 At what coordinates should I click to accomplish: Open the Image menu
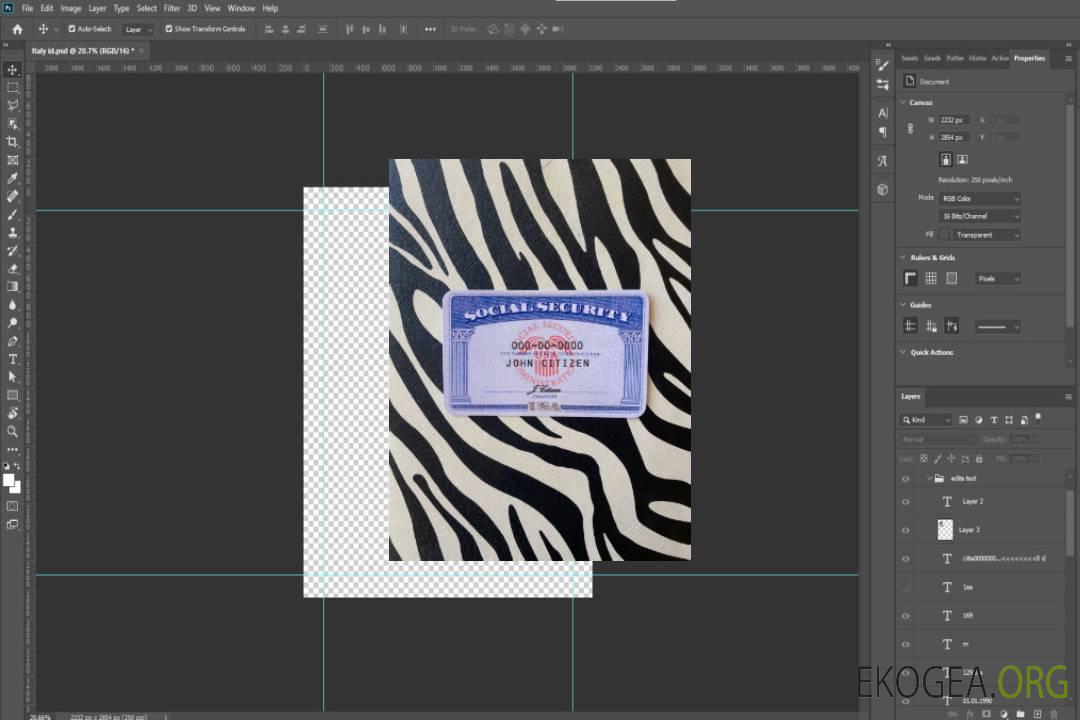coord(70,8)
